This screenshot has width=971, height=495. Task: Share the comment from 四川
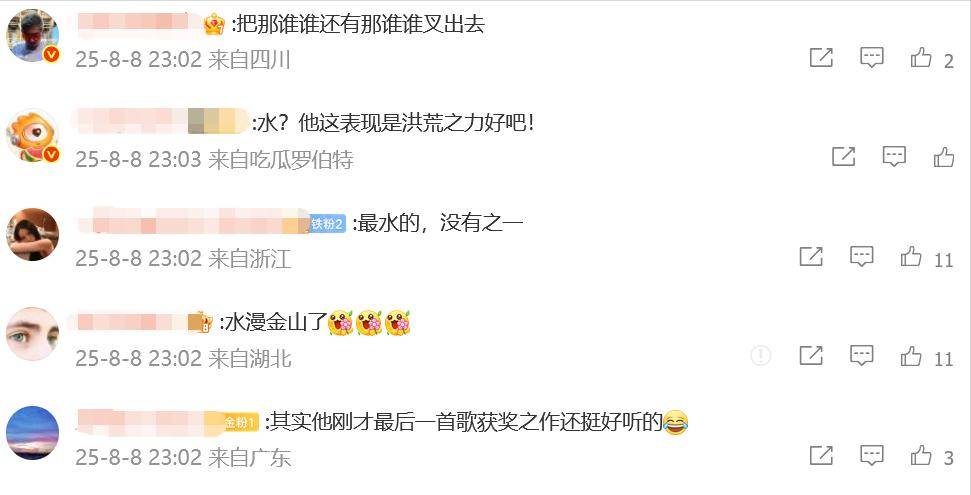(821, 58)
